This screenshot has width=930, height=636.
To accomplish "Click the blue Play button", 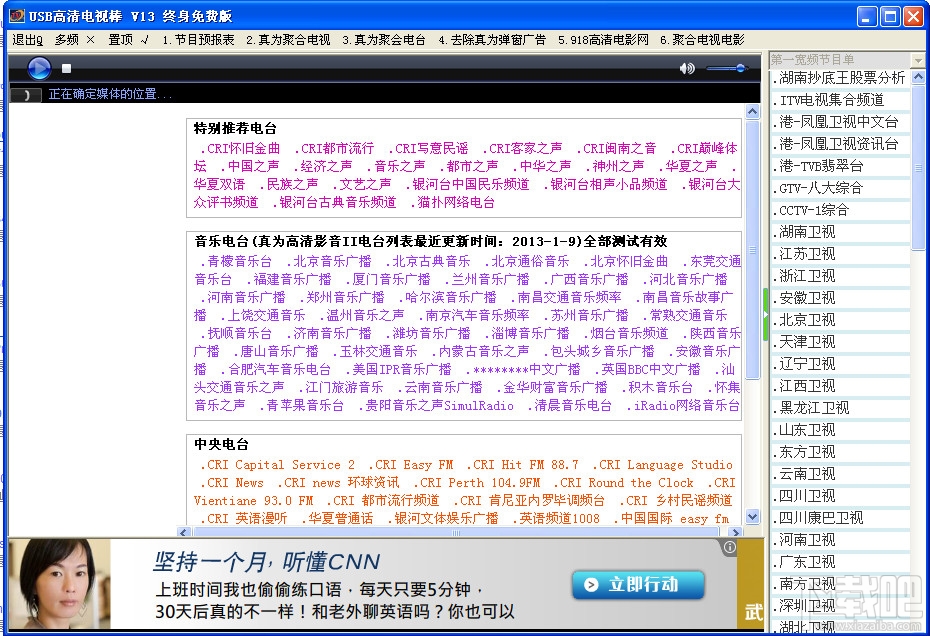I will pos(39,68).
